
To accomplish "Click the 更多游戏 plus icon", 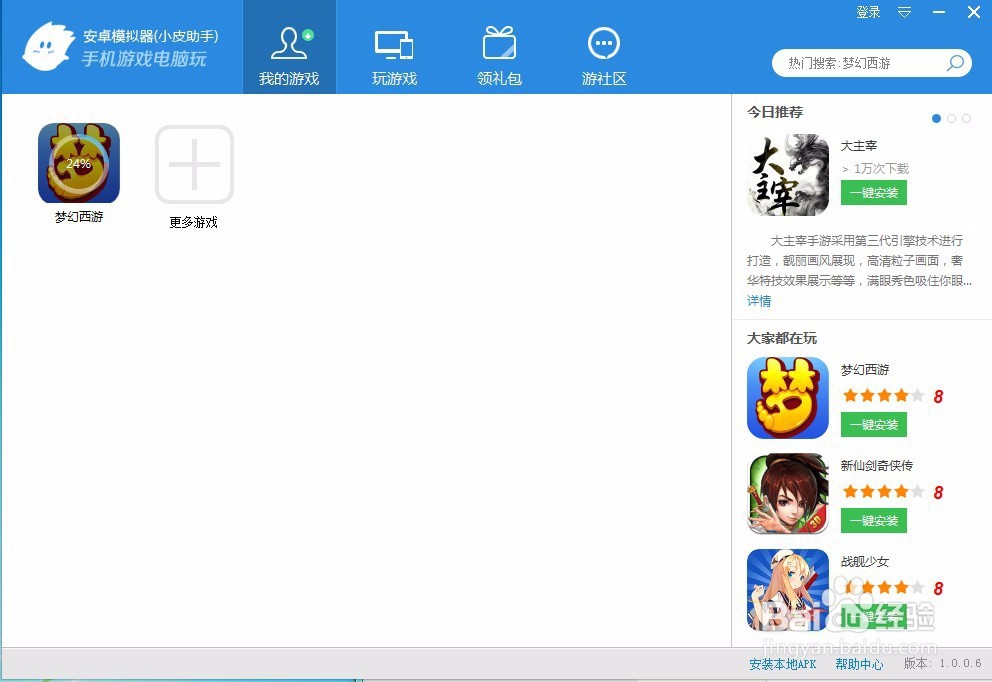I will (194, 164).
